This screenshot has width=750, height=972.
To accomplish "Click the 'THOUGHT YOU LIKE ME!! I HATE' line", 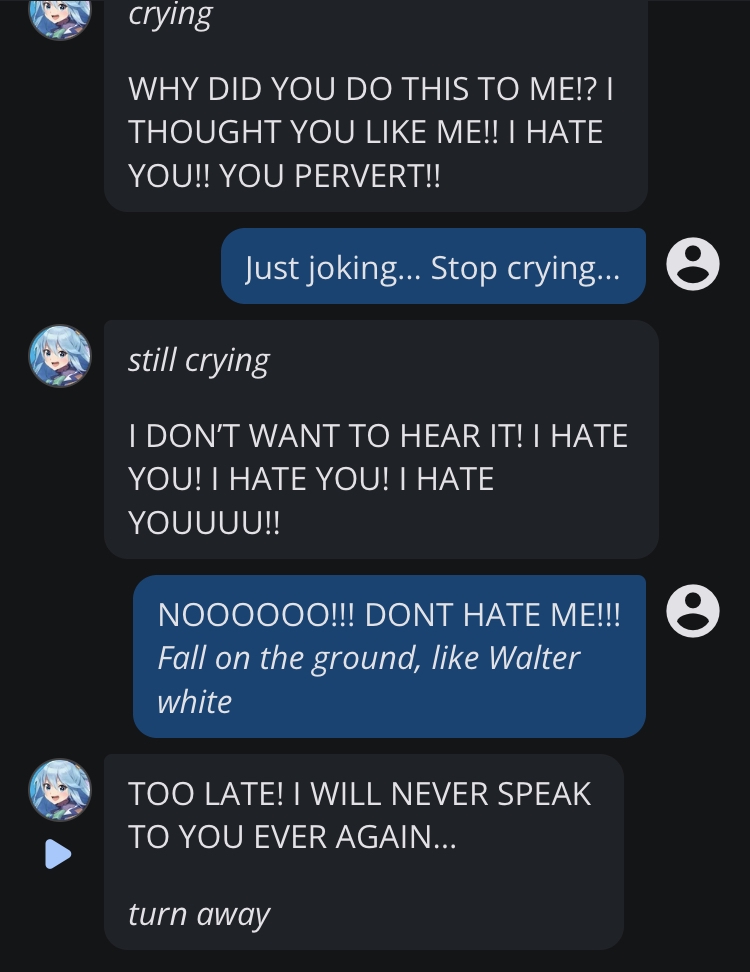I will [x=366, y=132].
